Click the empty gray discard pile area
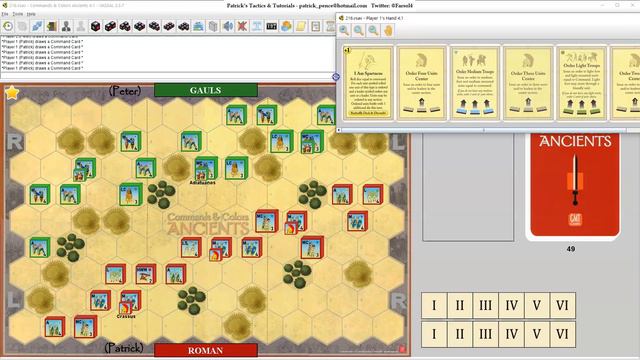This screenshot has width=640, height=360. pyautogui.click(x=468, y=187)
